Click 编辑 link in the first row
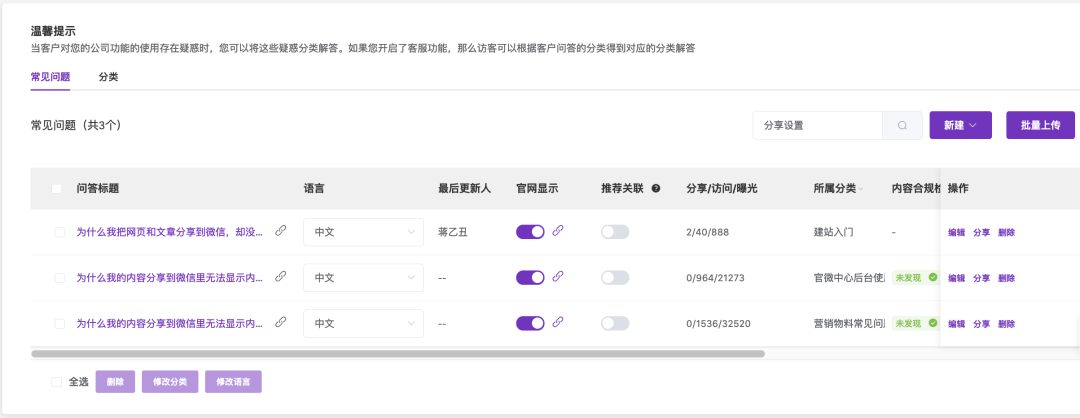1080x418 pixels. tap(957, 232)
